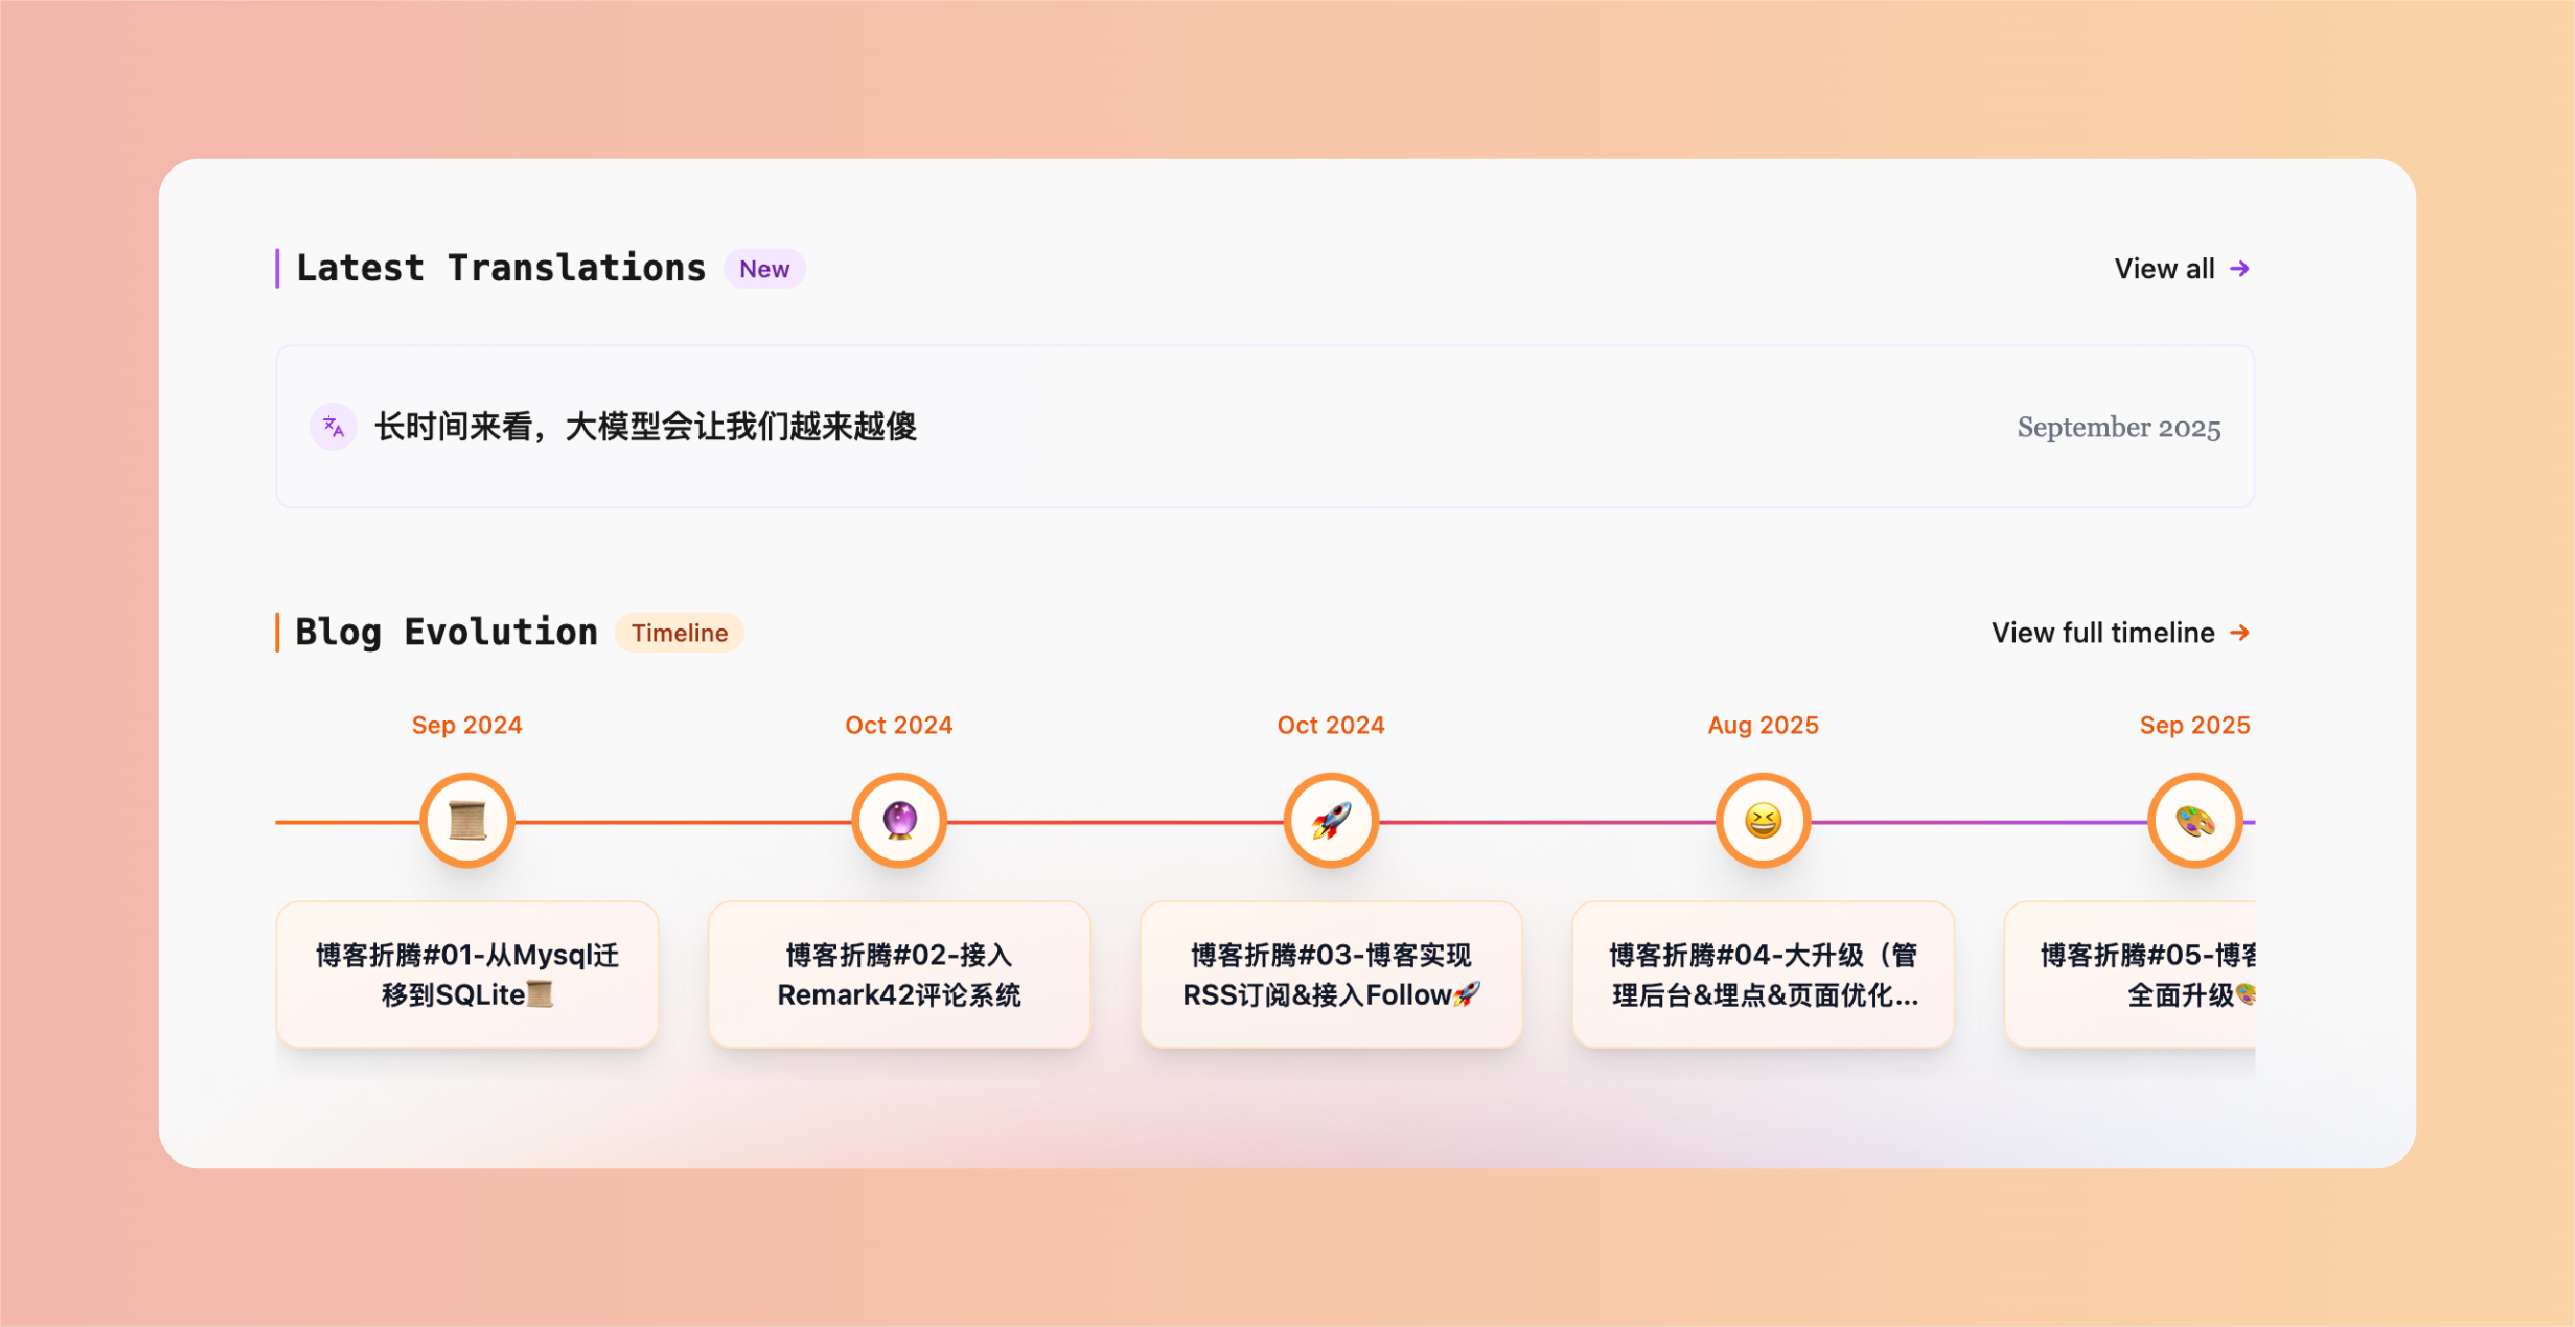Click the rocket timeline node

pyautogui.click(x=1331, y=821)
